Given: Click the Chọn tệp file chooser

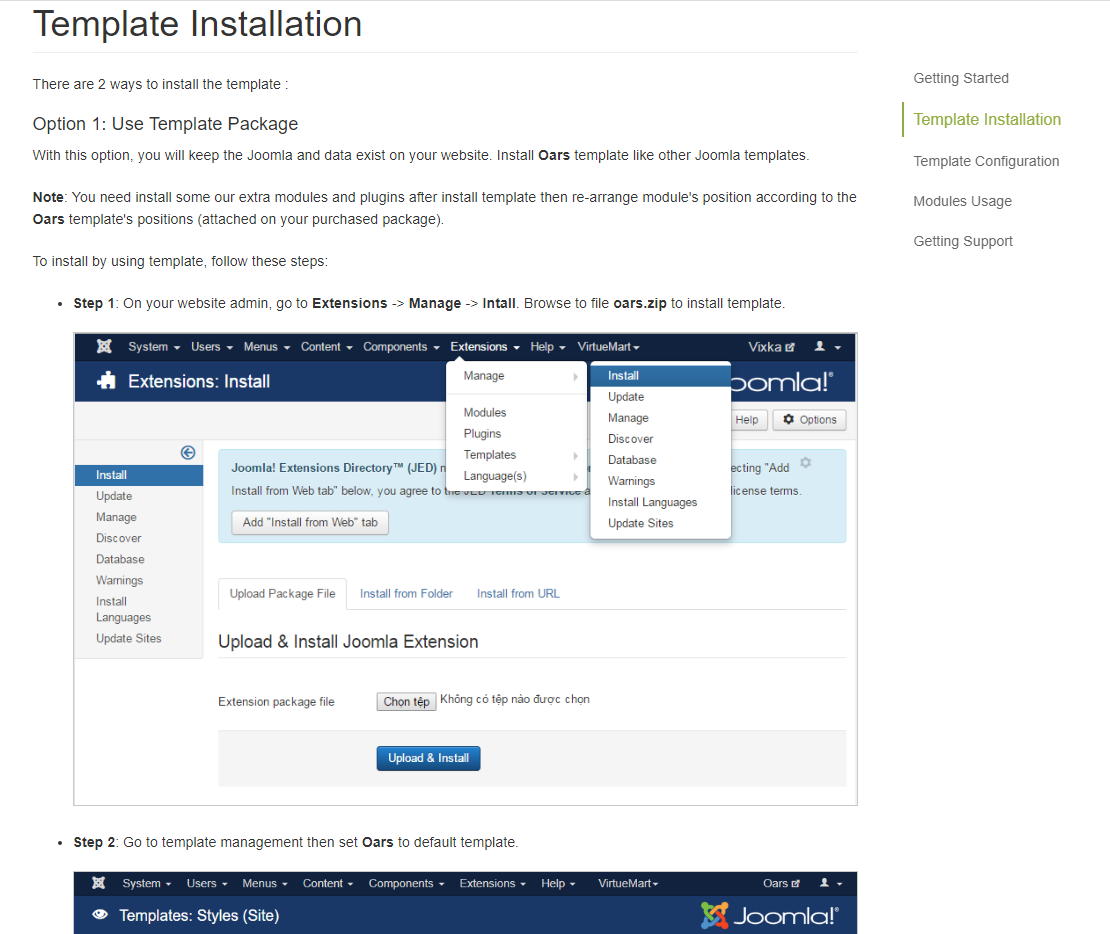Looking at the screenshot, I should point(406,701).
